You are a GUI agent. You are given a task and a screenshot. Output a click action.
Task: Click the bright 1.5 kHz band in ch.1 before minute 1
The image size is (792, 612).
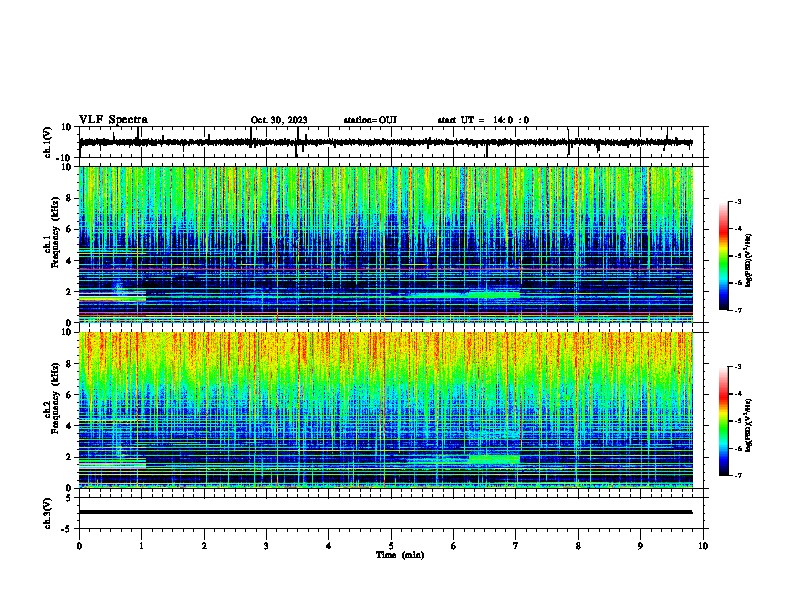tap(112, 299)
